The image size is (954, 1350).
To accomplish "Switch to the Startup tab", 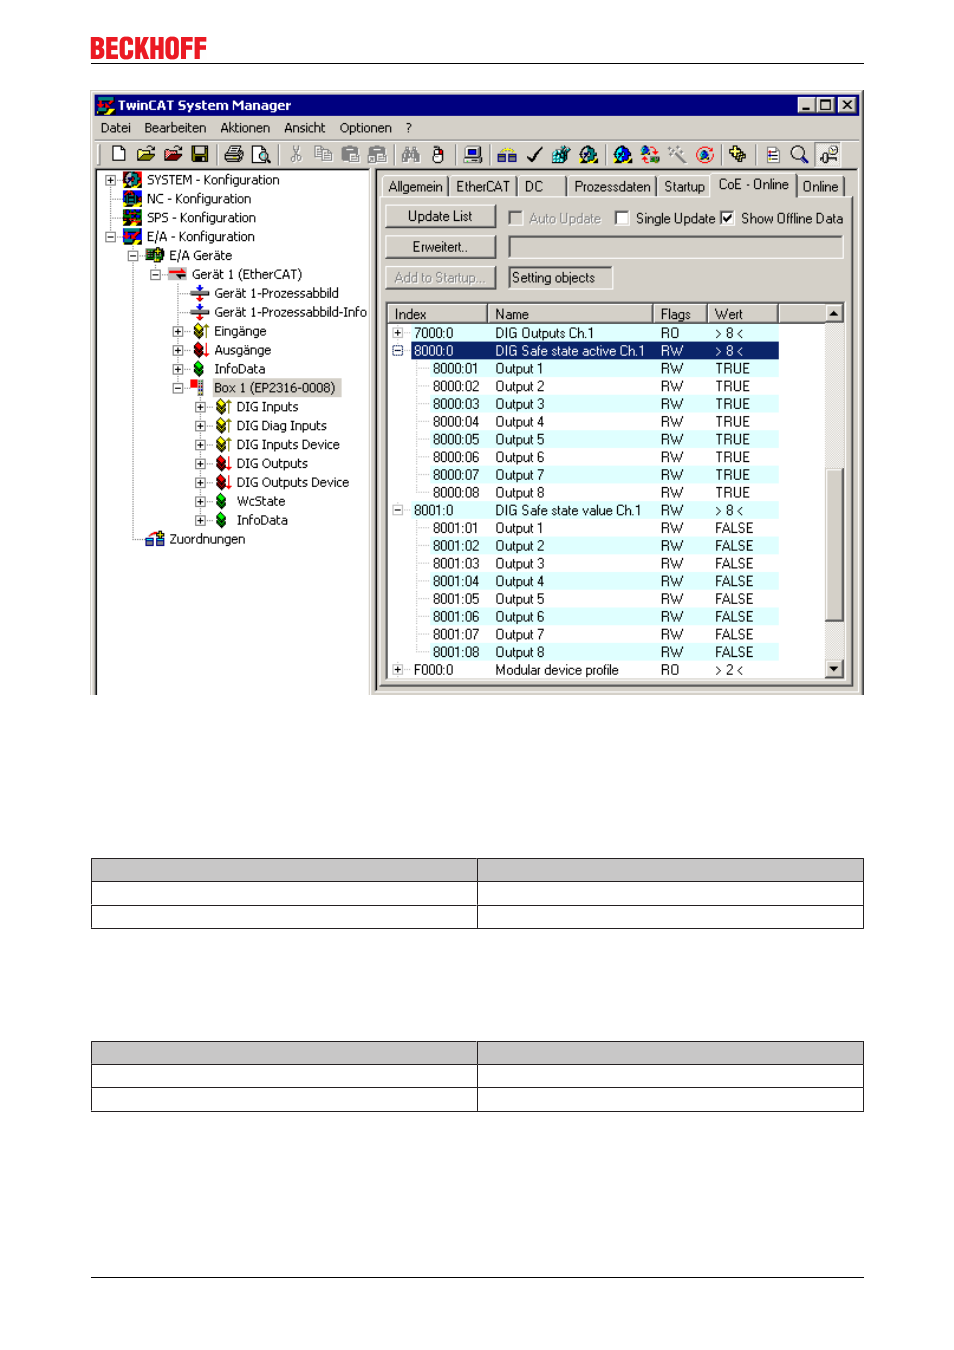I will click(x=684, y=187).
